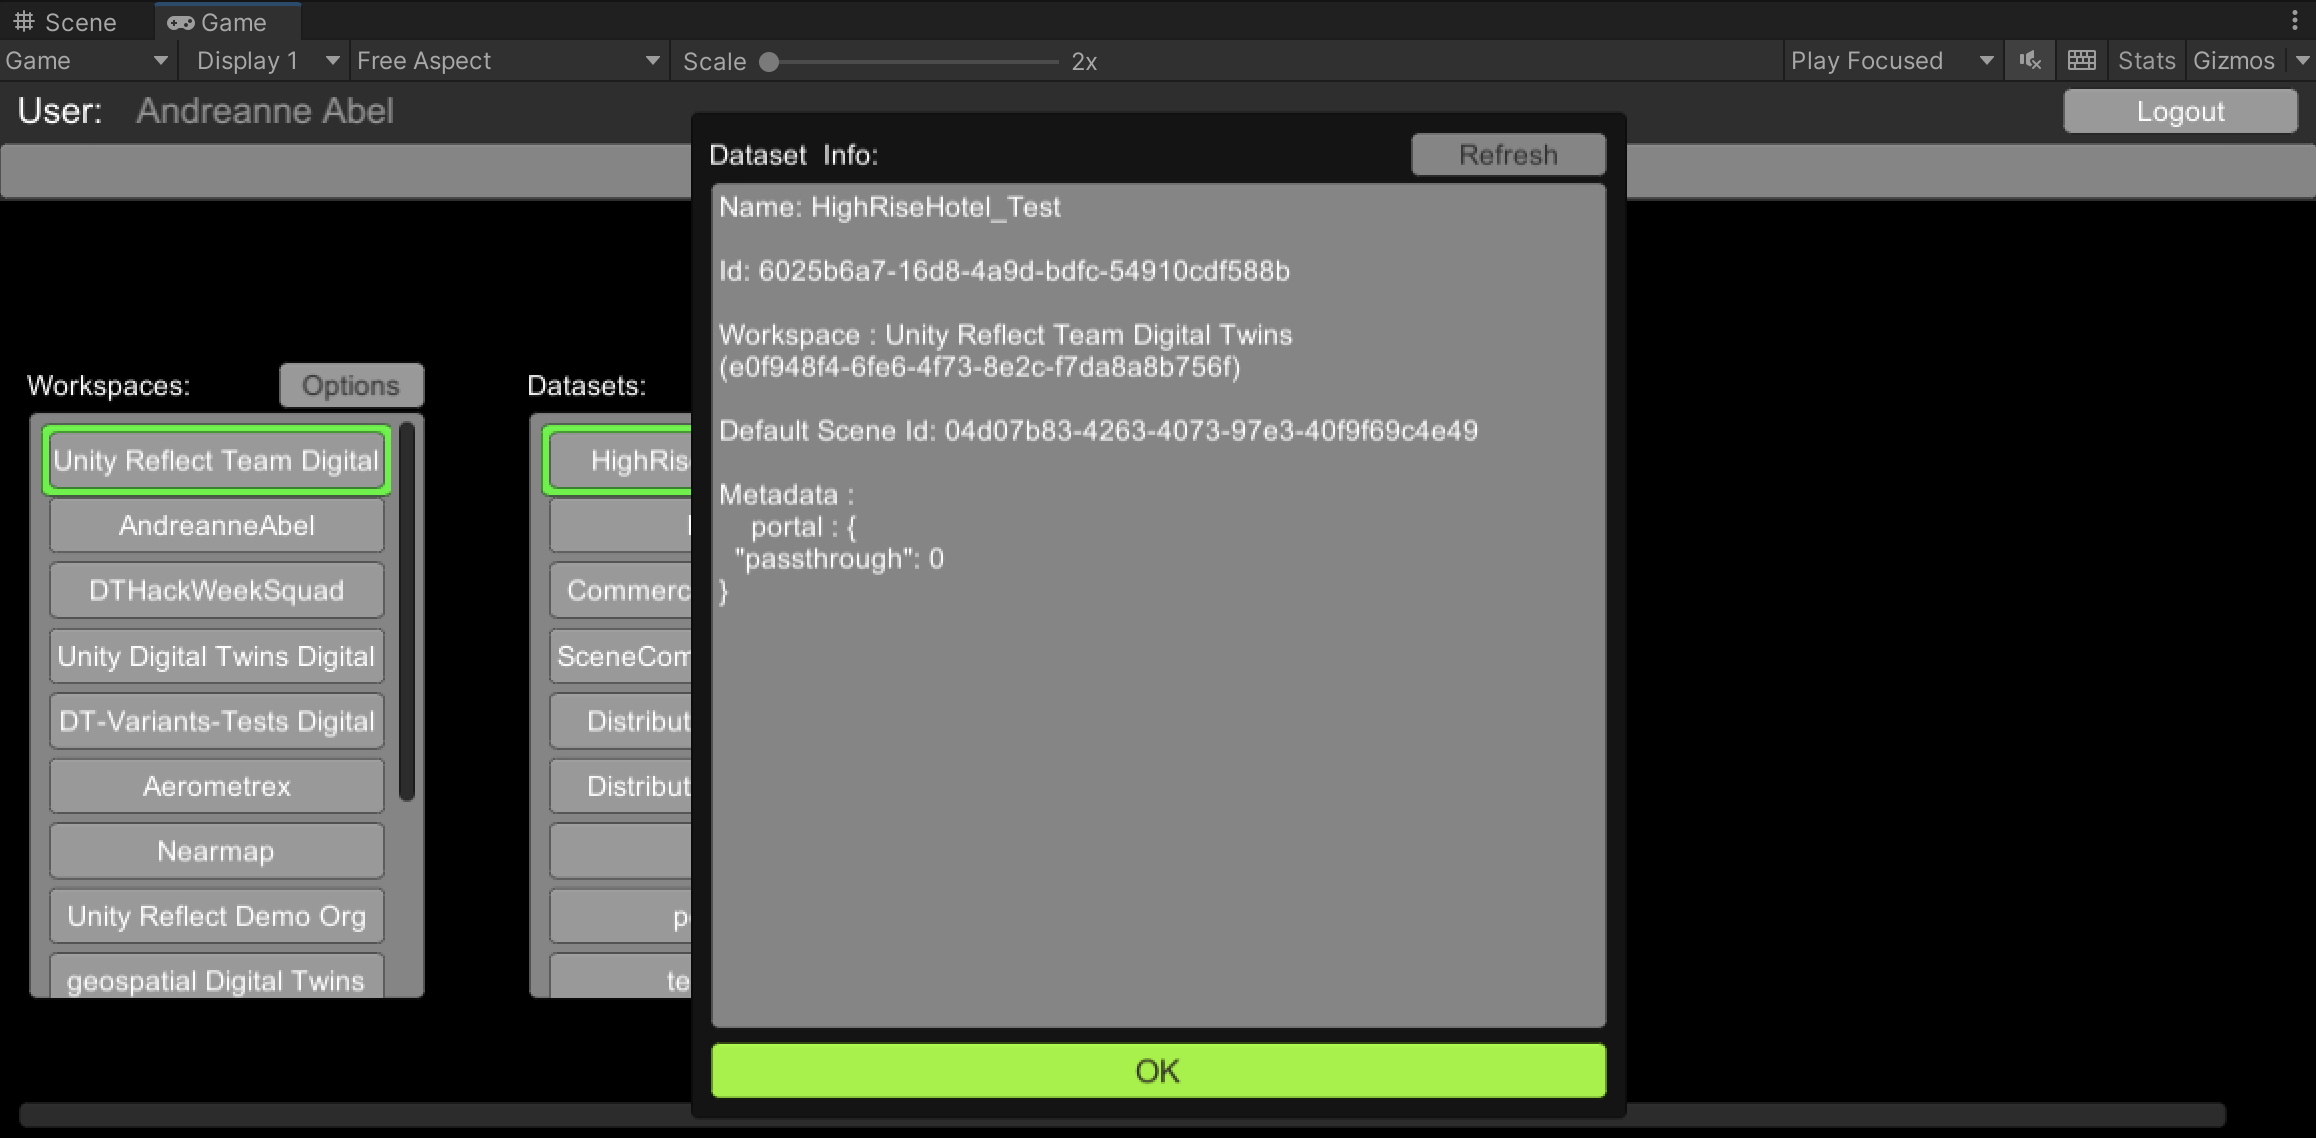The width and height of the screenshot is (2316, 1138).
Task: Open the Display 1 dropdown
Action: point(262,60)
